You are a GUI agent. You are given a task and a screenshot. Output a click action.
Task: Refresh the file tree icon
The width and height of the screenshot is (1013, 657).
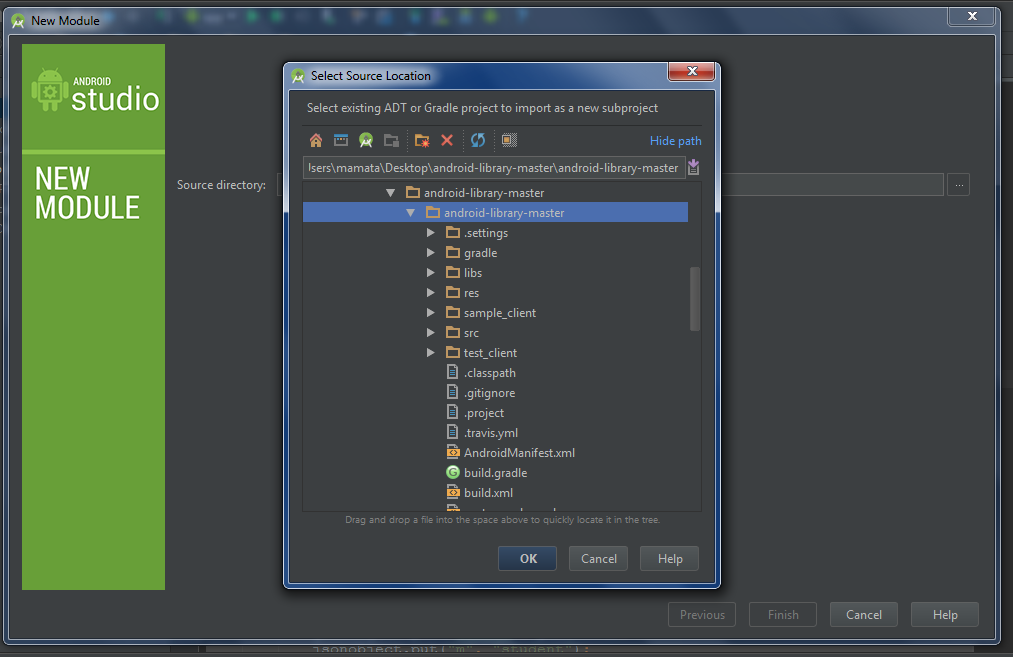(478, 140)
